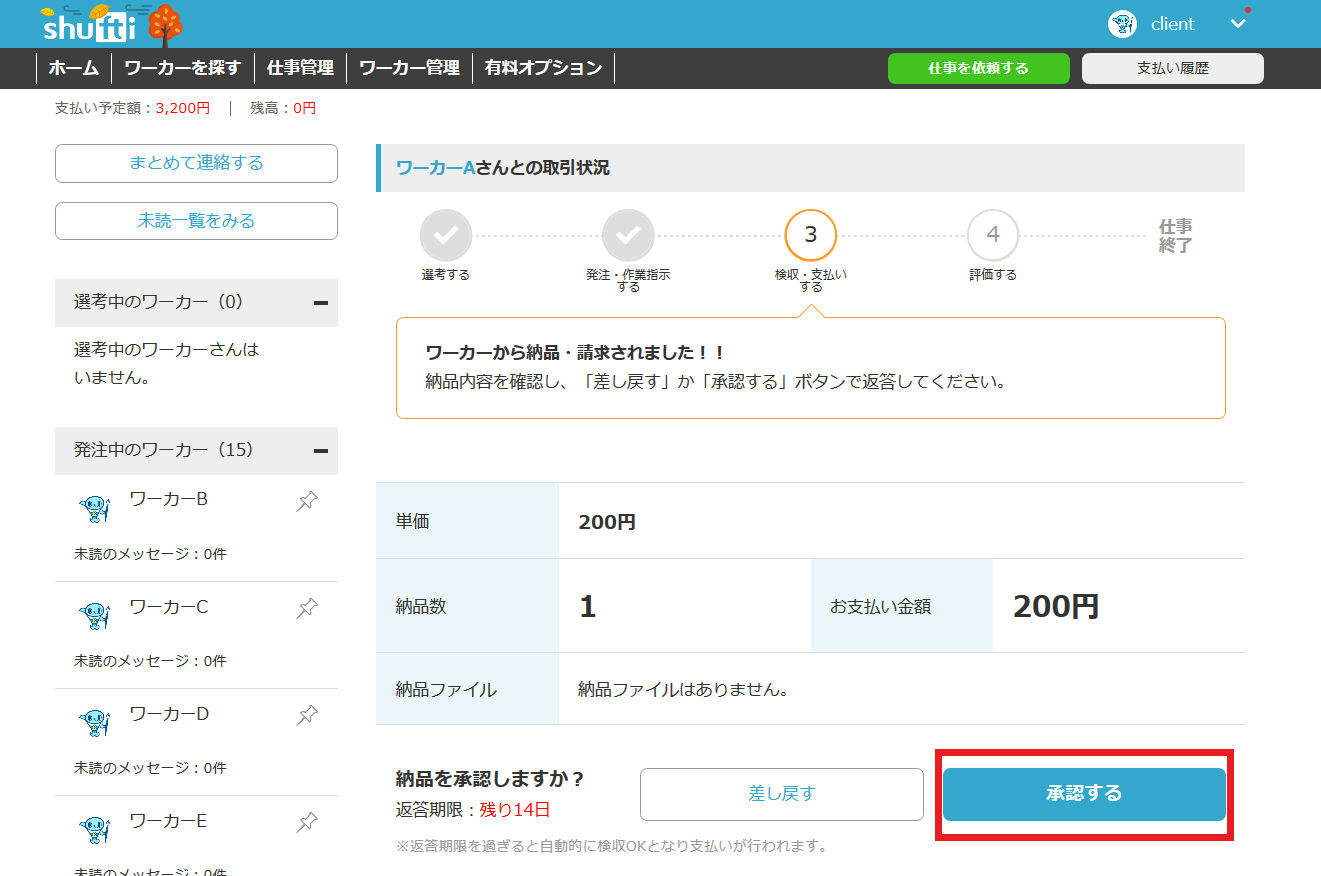
Task: Select ワーカーB name in sidebar
Action: [x=169, y=499]
